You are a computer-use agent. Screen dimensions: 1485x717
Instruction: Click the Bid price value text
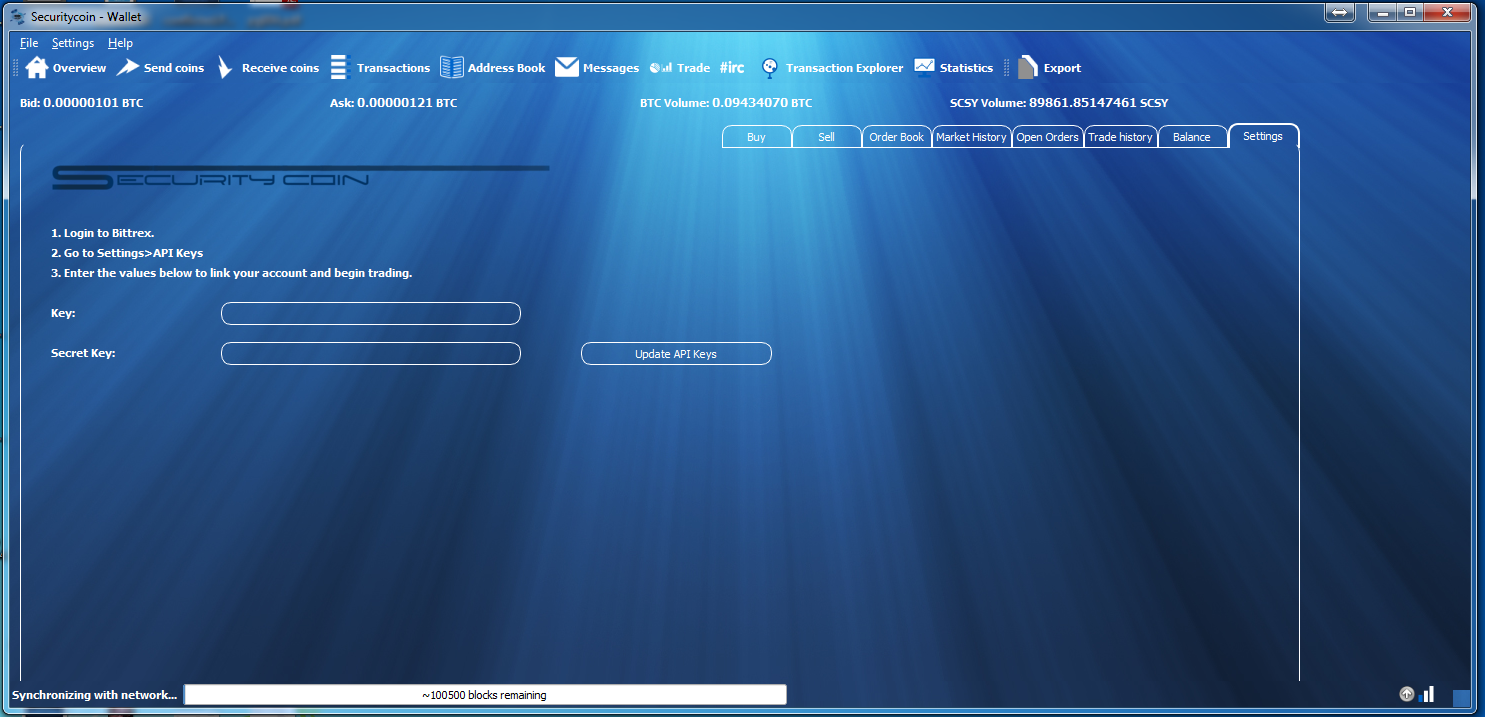pyautogui.click(x=93, y=102)
